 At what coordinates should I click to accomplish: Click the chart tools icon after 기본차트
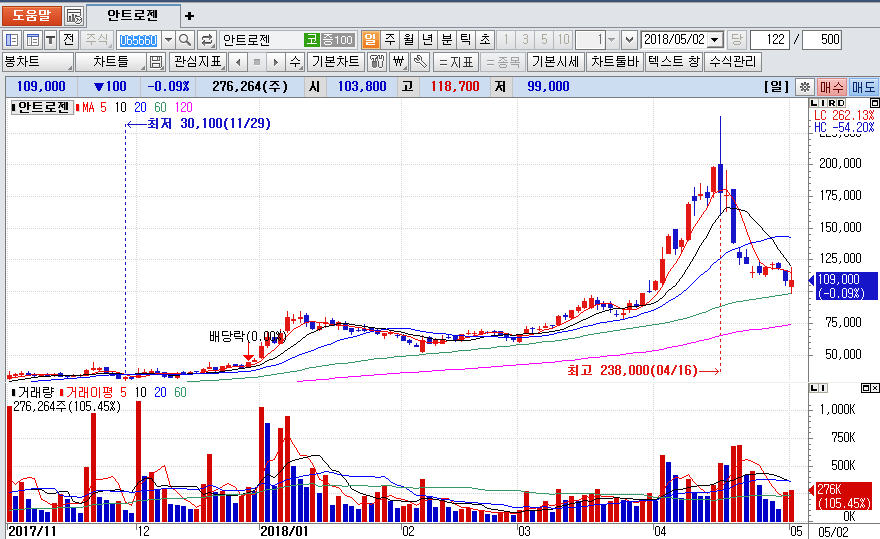click(377, 62)
